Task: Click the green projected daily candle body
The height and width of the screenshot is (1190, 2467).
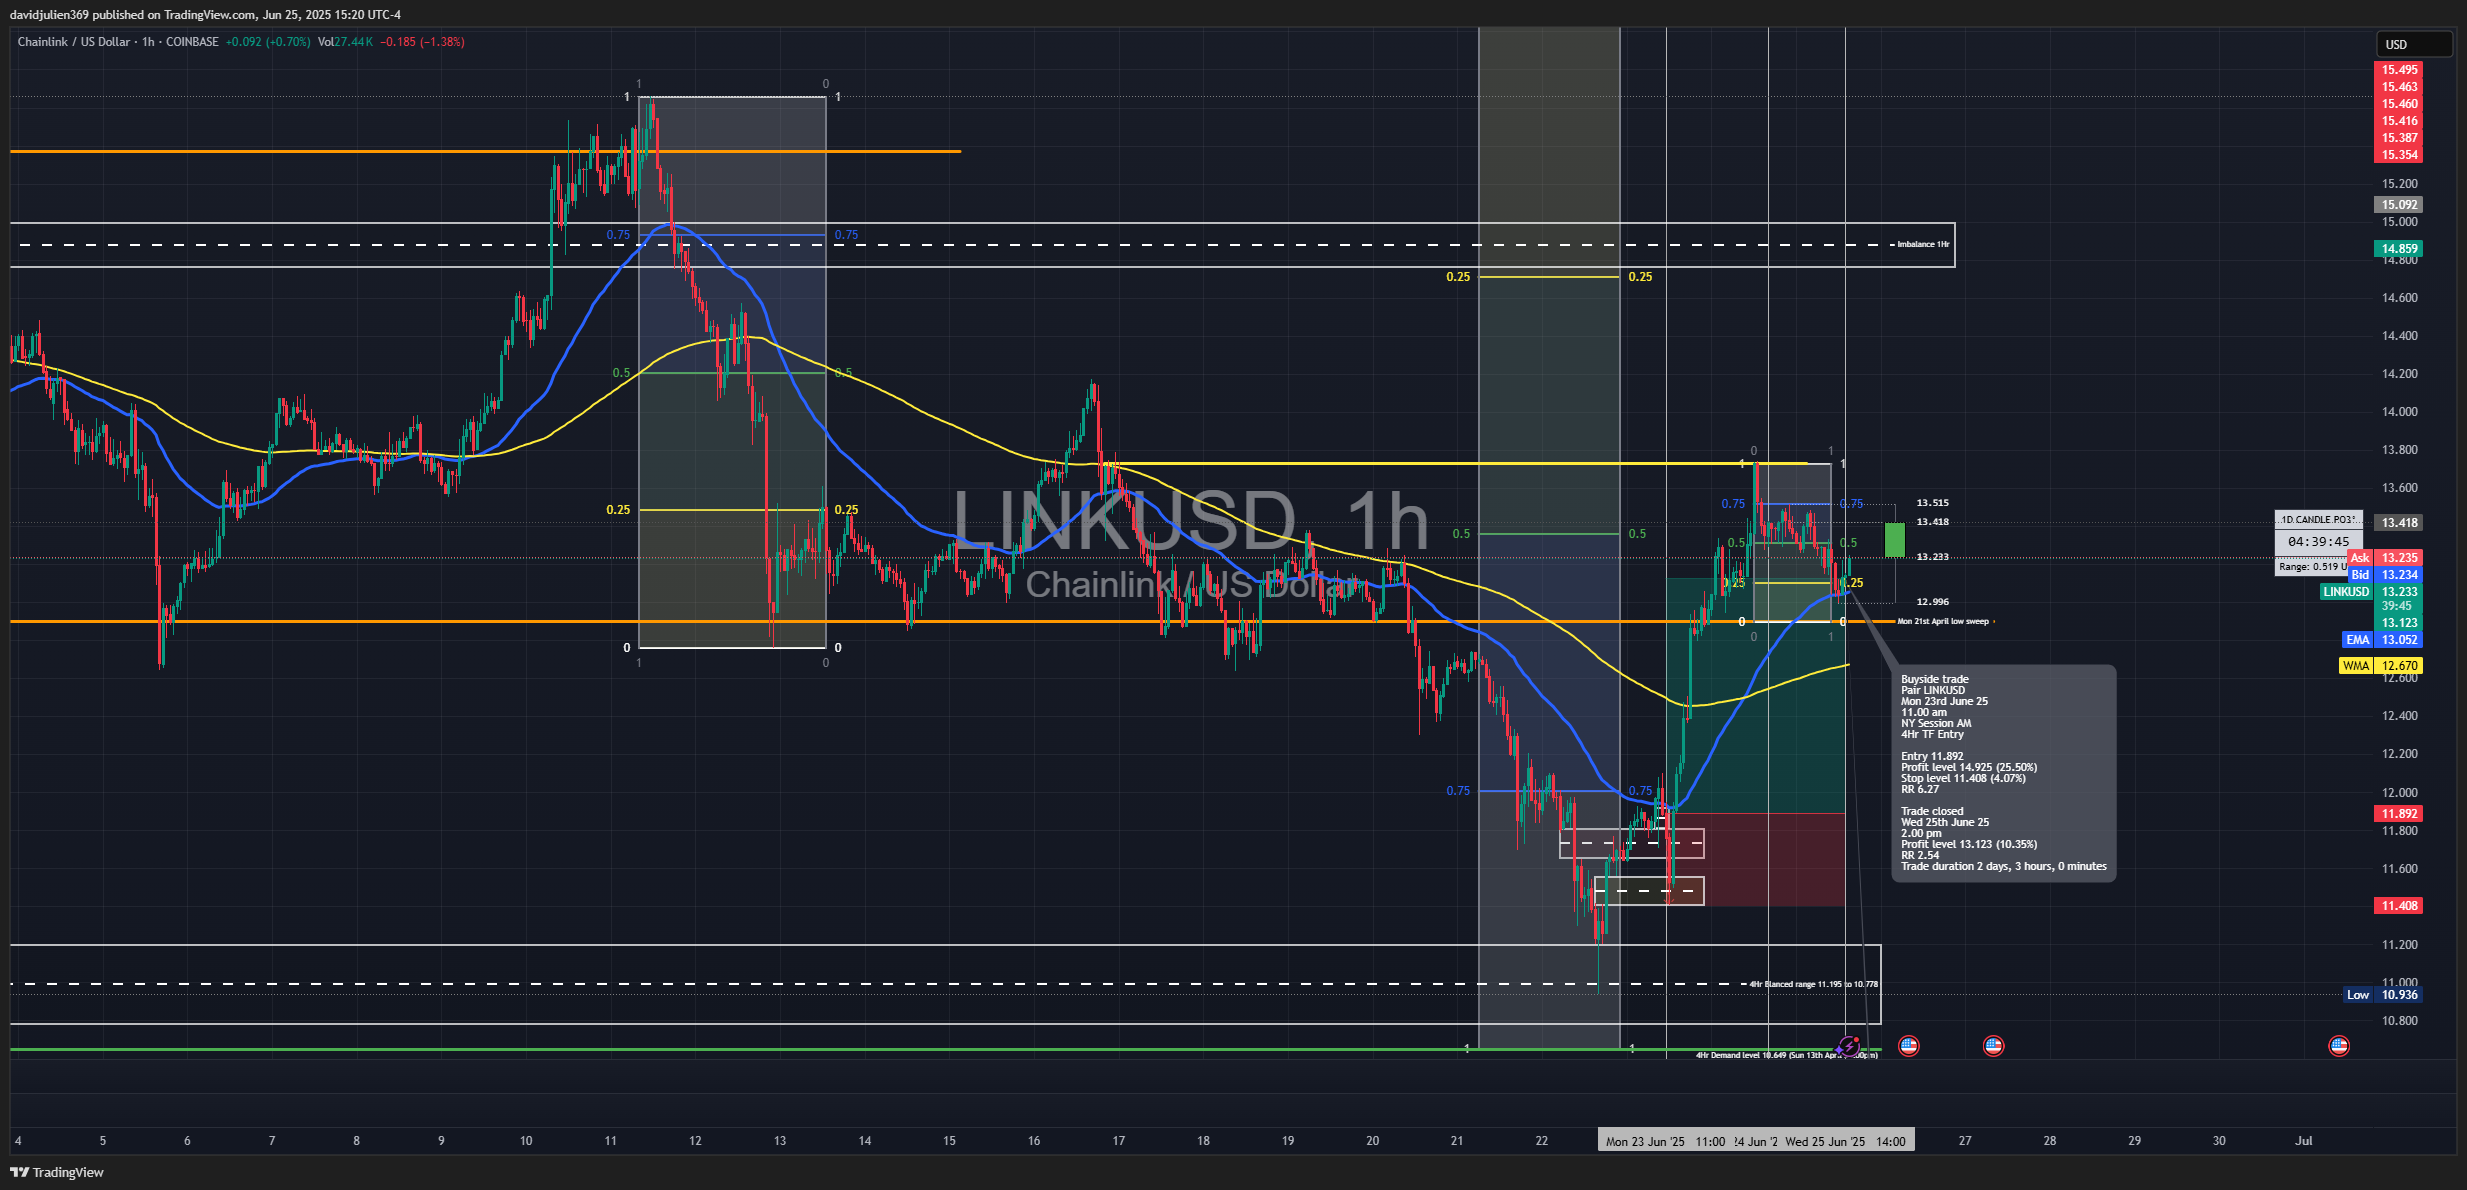Action: point(1894,540)
